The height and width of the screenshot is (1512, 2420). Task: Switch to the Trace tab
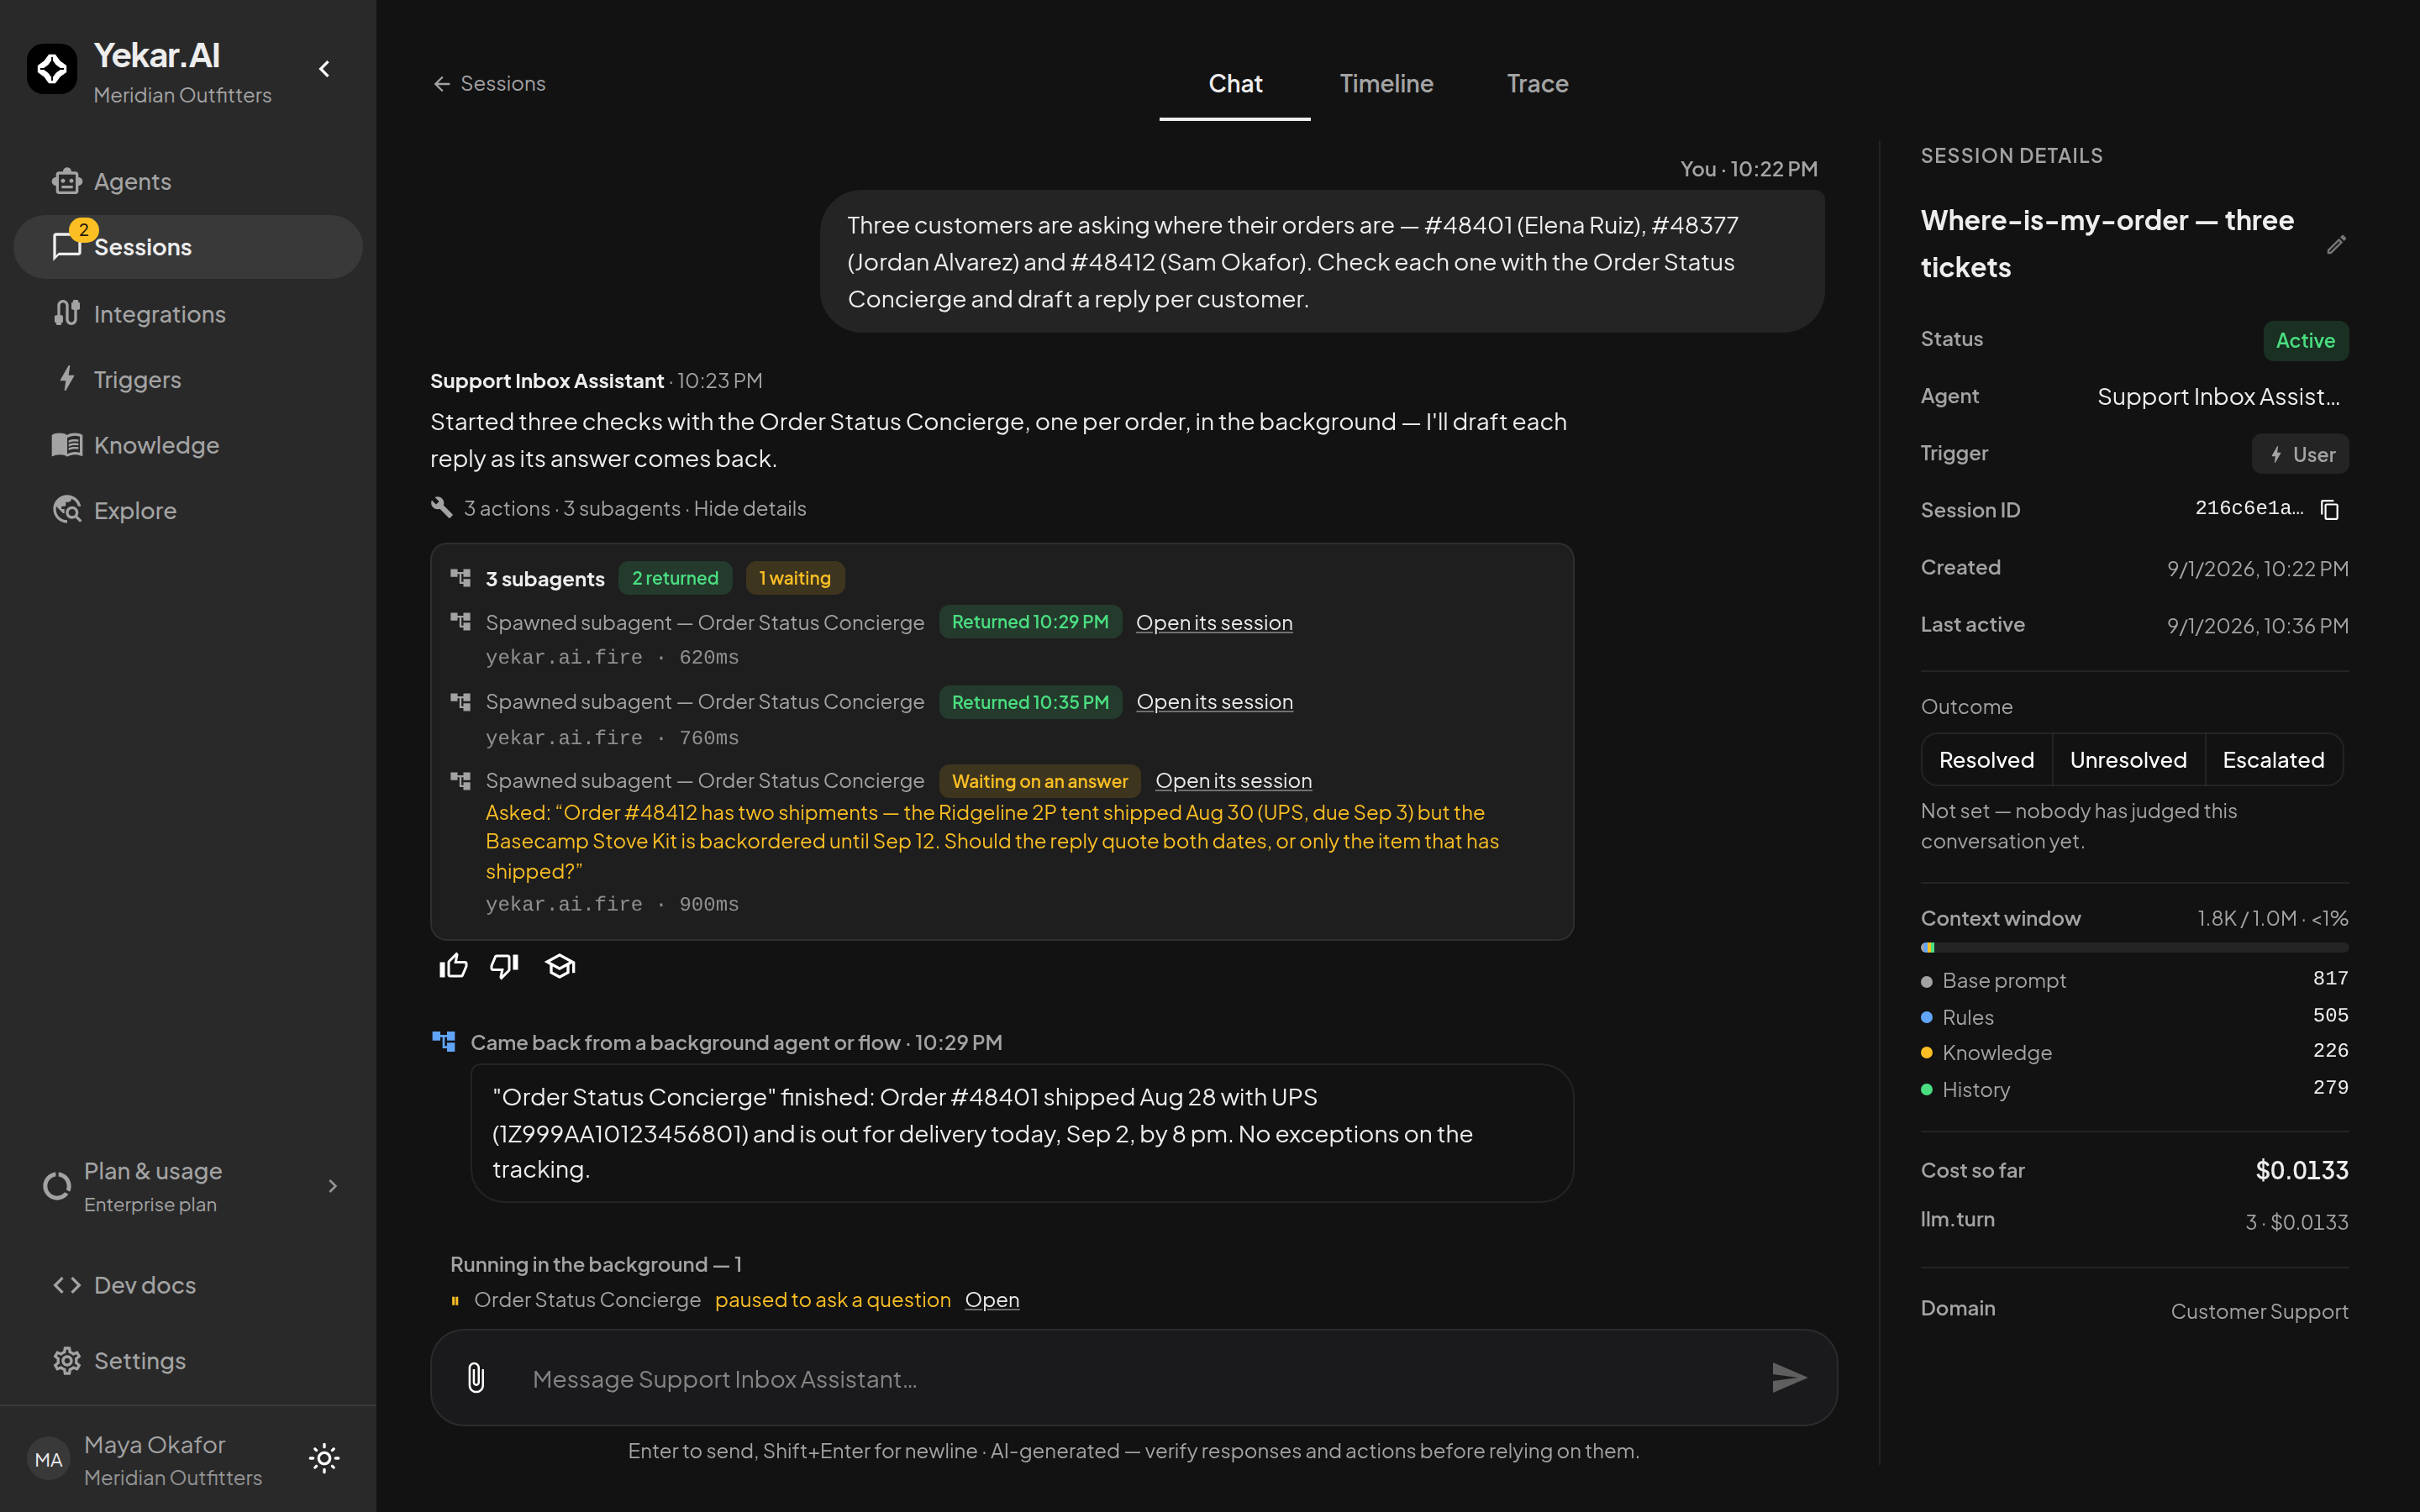1537,84
